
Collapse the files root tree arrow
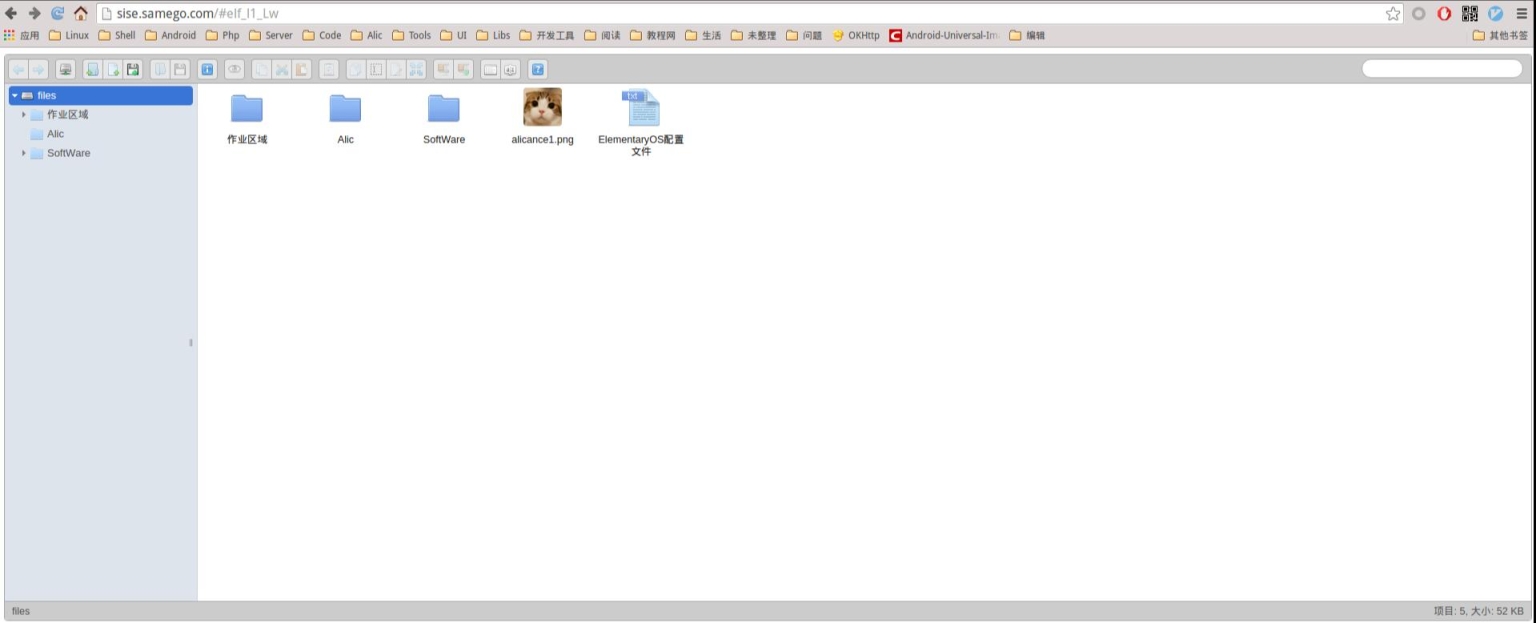[15, 96]
